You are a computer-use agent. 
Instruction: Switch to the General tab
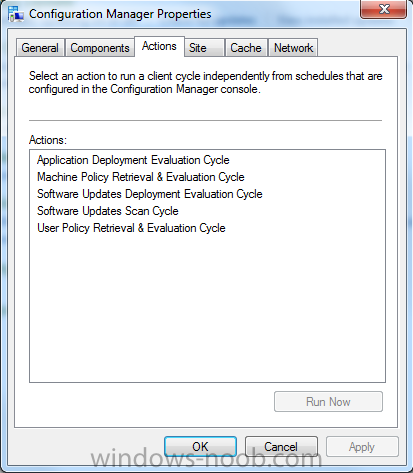click(40, 48)
